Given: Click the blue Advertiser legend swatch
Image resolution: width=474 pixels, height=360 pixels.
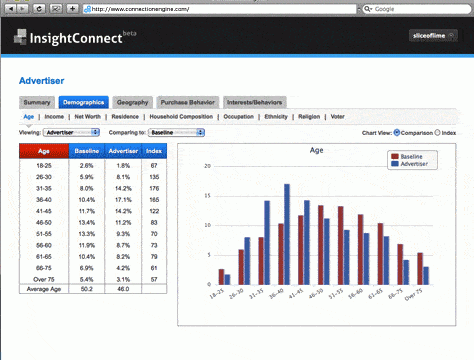Looking at the screenshot, I should click(x=395, y=164).
